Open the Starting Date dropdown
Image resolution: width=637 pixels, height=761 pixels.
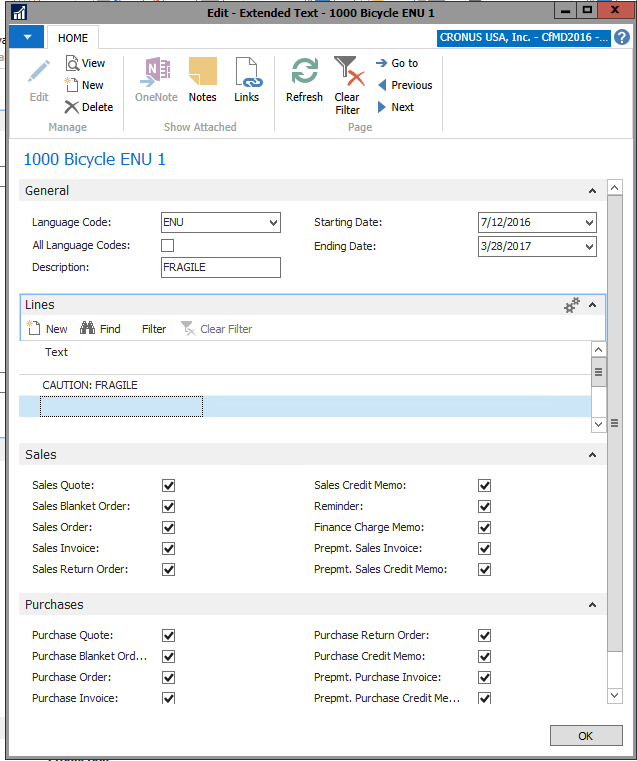coord(588,223)
